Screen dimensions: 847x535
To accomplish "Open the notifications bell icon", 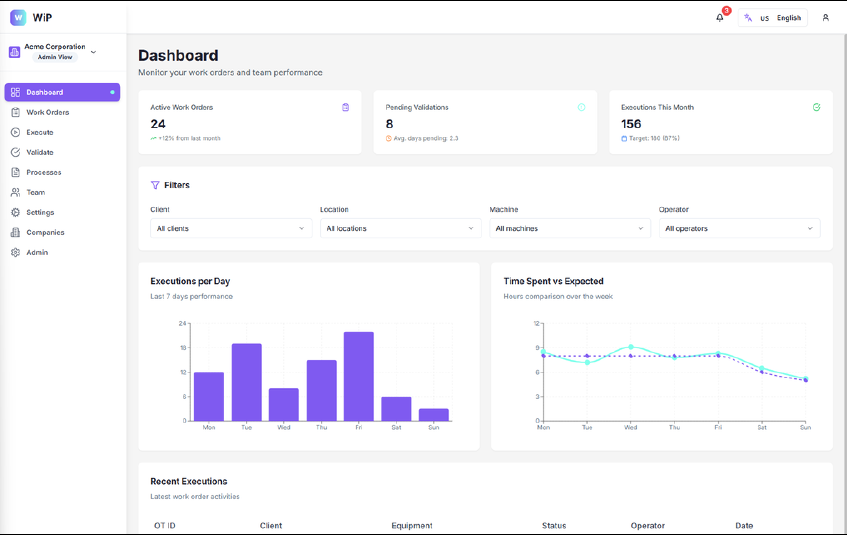I will pyautogui.click(x=720, y=18).
